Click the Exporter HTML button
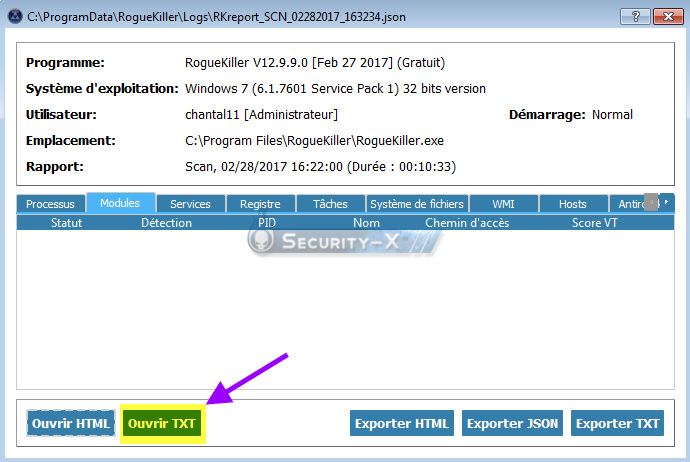Screen dimensions: 690x462 [x=402, y=423]
